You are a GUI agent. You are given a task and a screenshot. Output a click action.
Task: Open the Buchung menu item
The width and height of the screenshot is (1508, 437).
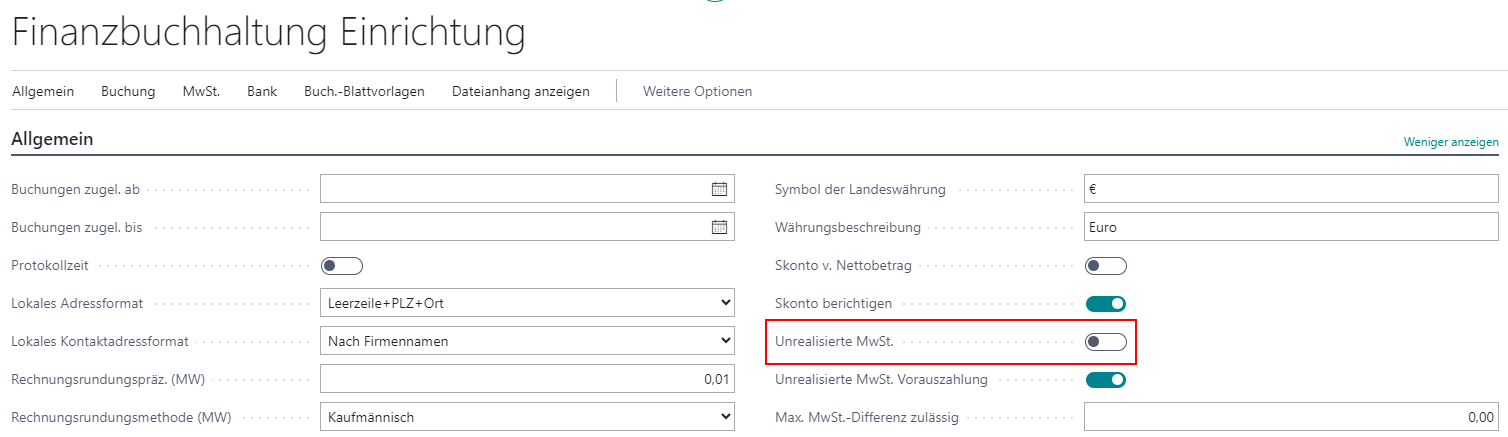[128, 92]
